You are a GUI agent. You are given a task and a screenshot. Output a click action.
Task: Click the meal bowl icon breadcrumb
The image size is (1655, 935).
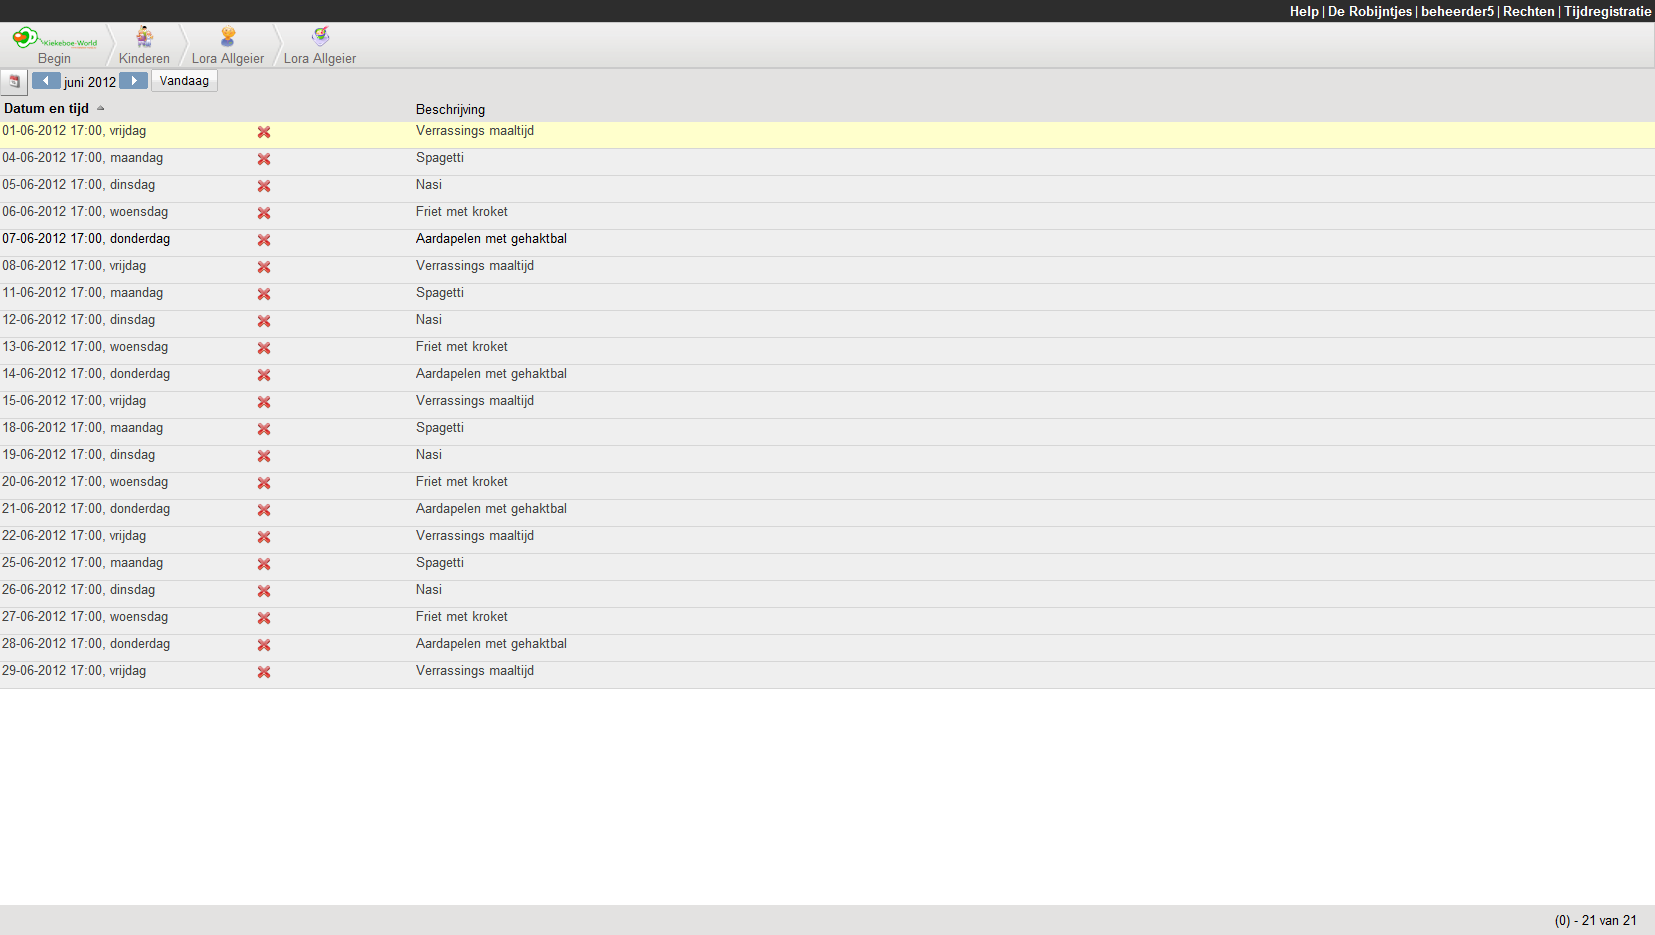point(320,37)
